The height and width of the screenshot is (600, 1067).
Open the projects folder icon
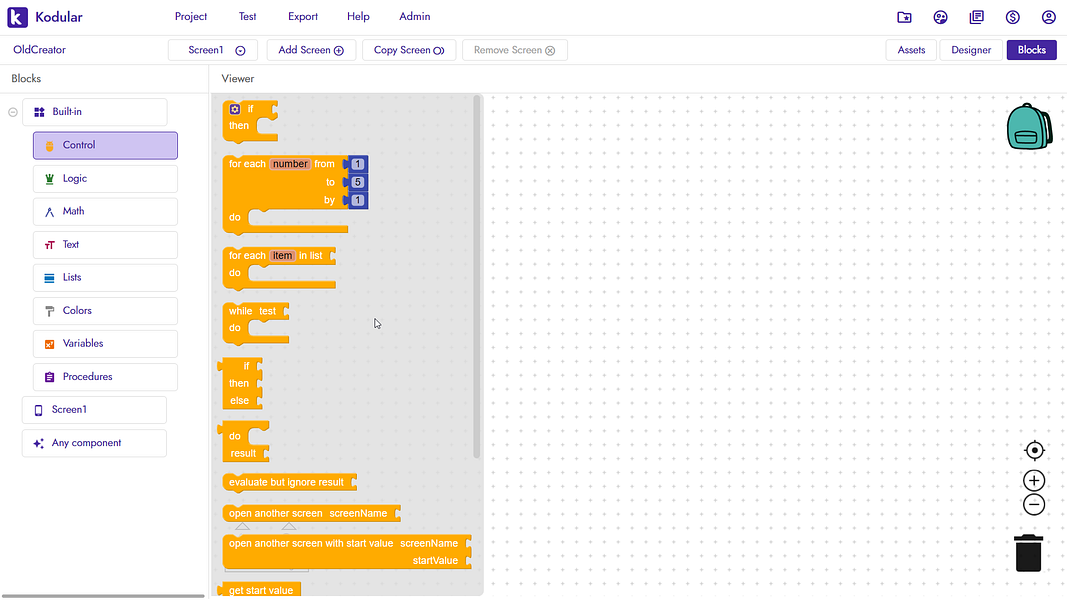click(x=904, y=16)
